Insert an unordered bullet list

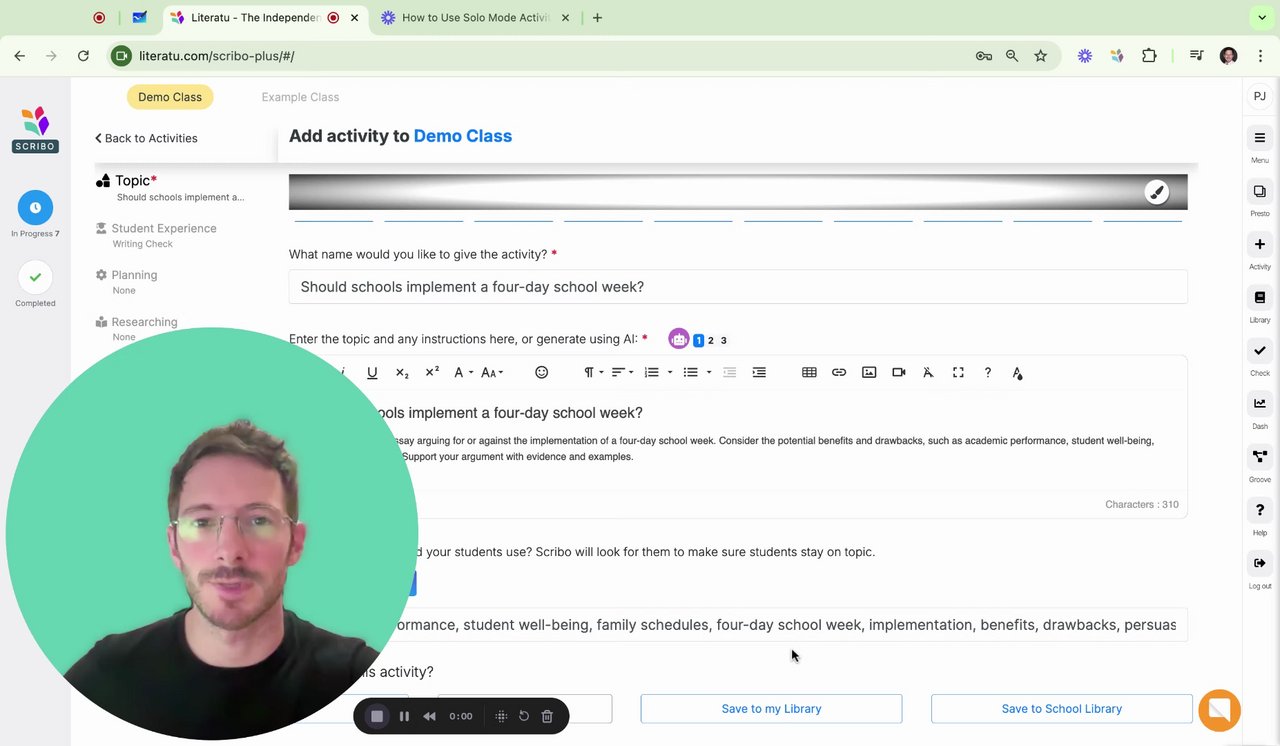coord(690,372)
